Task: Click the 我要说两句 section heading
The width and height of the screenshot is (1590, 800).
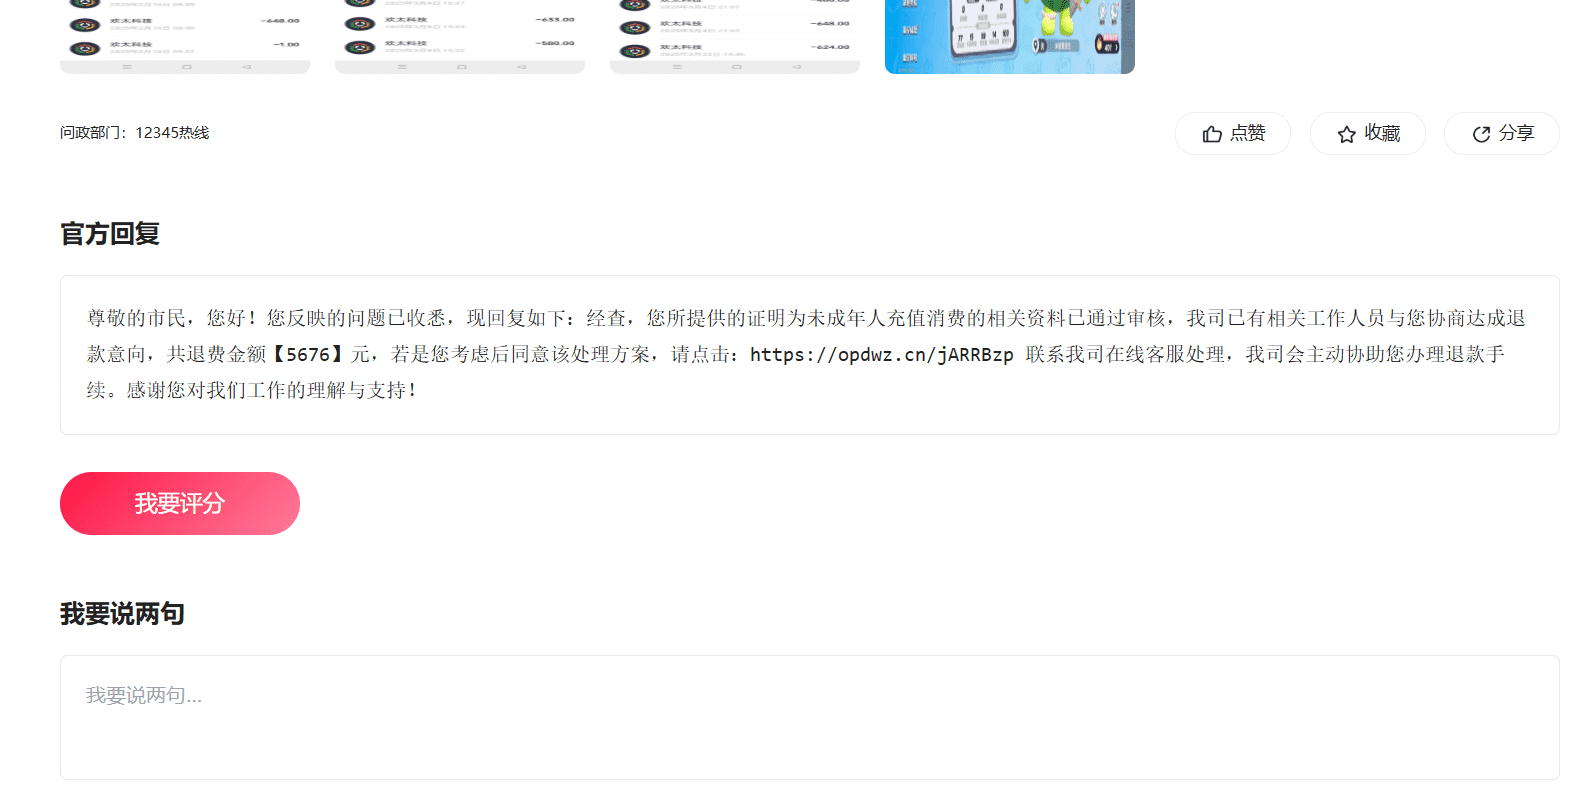Action: point(122,614)
